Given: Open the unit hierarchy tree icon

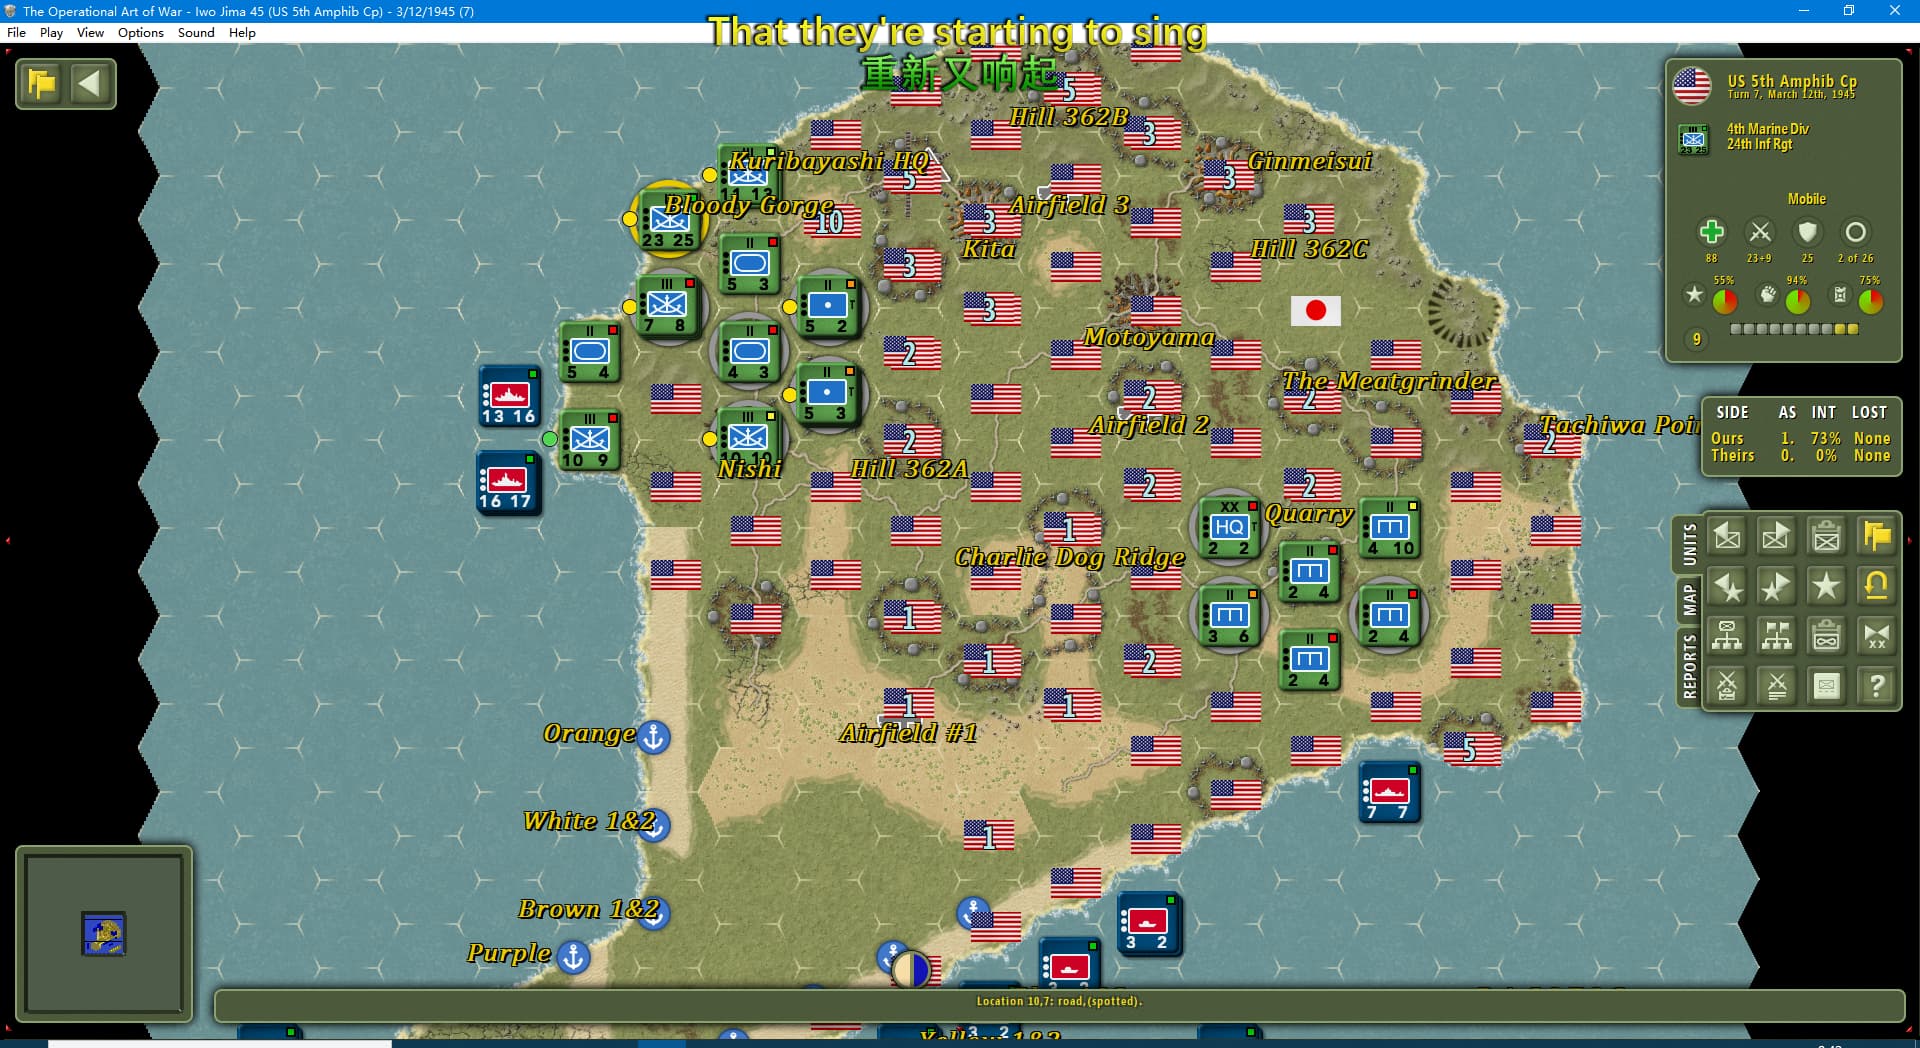Looking at the screenshot, I should tap(1727, 636).
